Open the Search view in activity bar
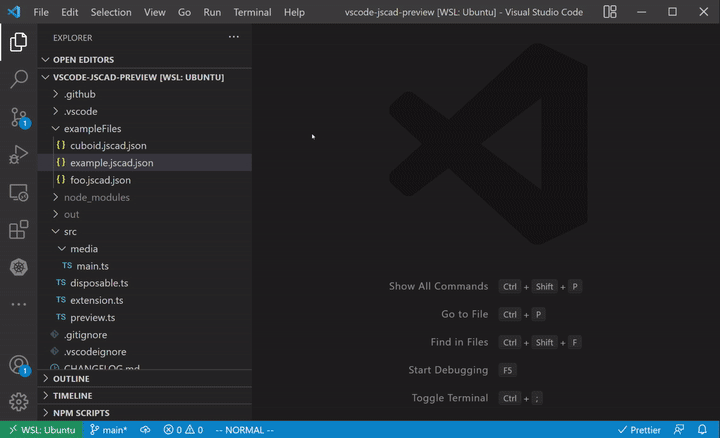The image size is (720, 438). pyautogui.click(x=18, y=79)
